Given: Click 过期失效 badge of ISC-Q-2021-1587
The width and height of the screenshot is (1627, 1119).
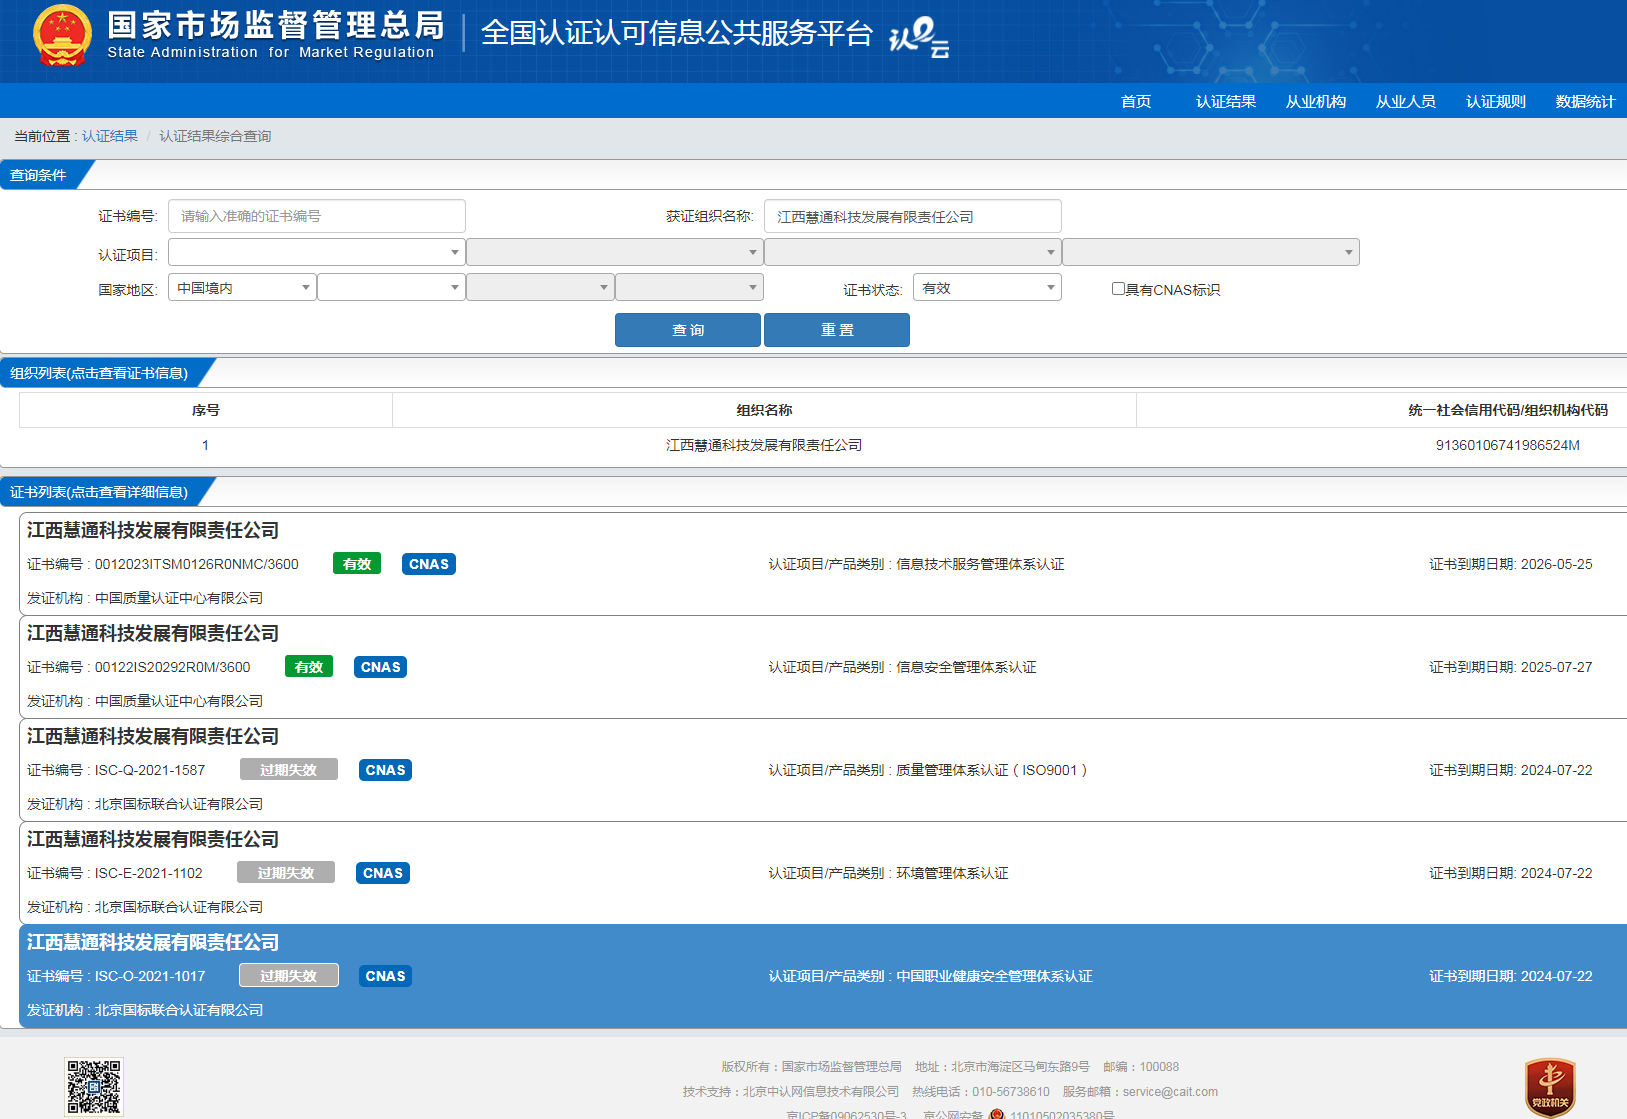Looking at the screenshot, I should (289, 770).
